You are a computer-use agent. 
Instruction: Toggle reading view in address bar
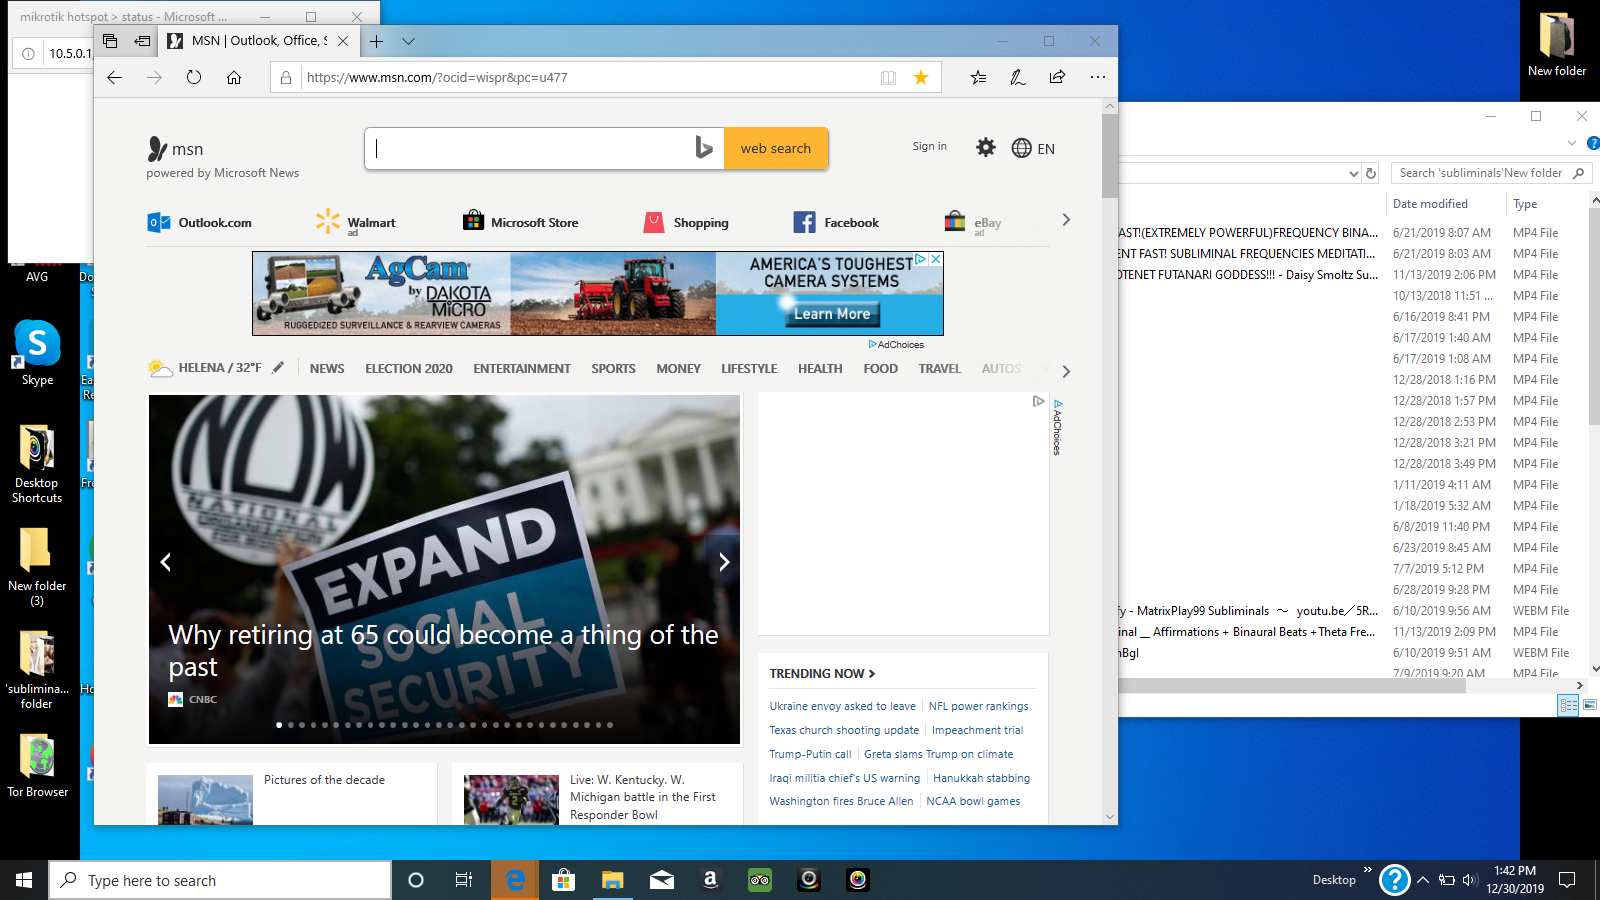(x=888, y=77)
